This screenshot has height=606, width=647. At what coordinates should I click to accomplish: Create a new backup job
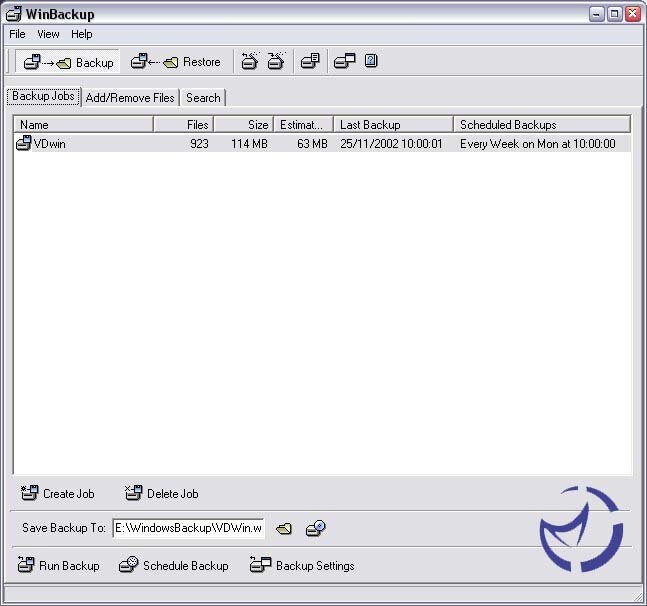[58, 493]
